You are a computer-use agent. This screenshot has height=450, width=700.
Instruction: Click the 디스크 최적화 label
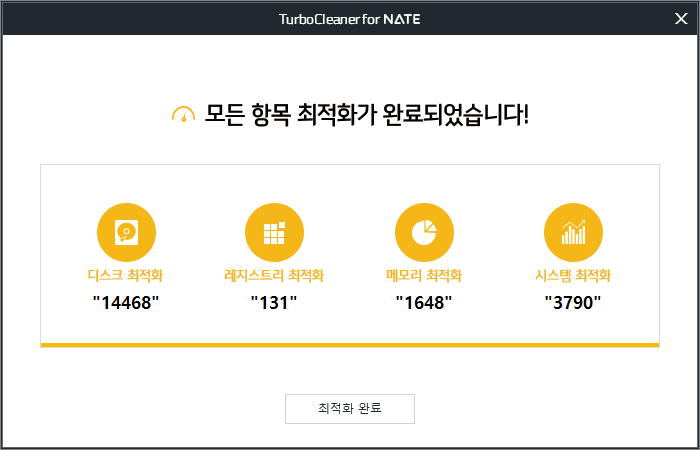[x=125, y=275]
